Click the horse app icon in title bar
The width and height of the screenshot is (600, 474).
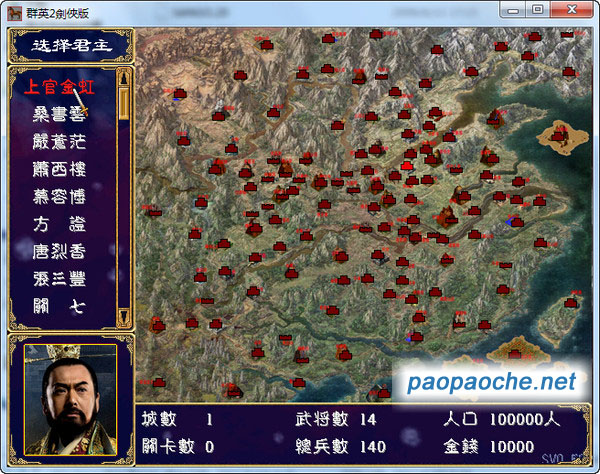(x=15, y=13)
